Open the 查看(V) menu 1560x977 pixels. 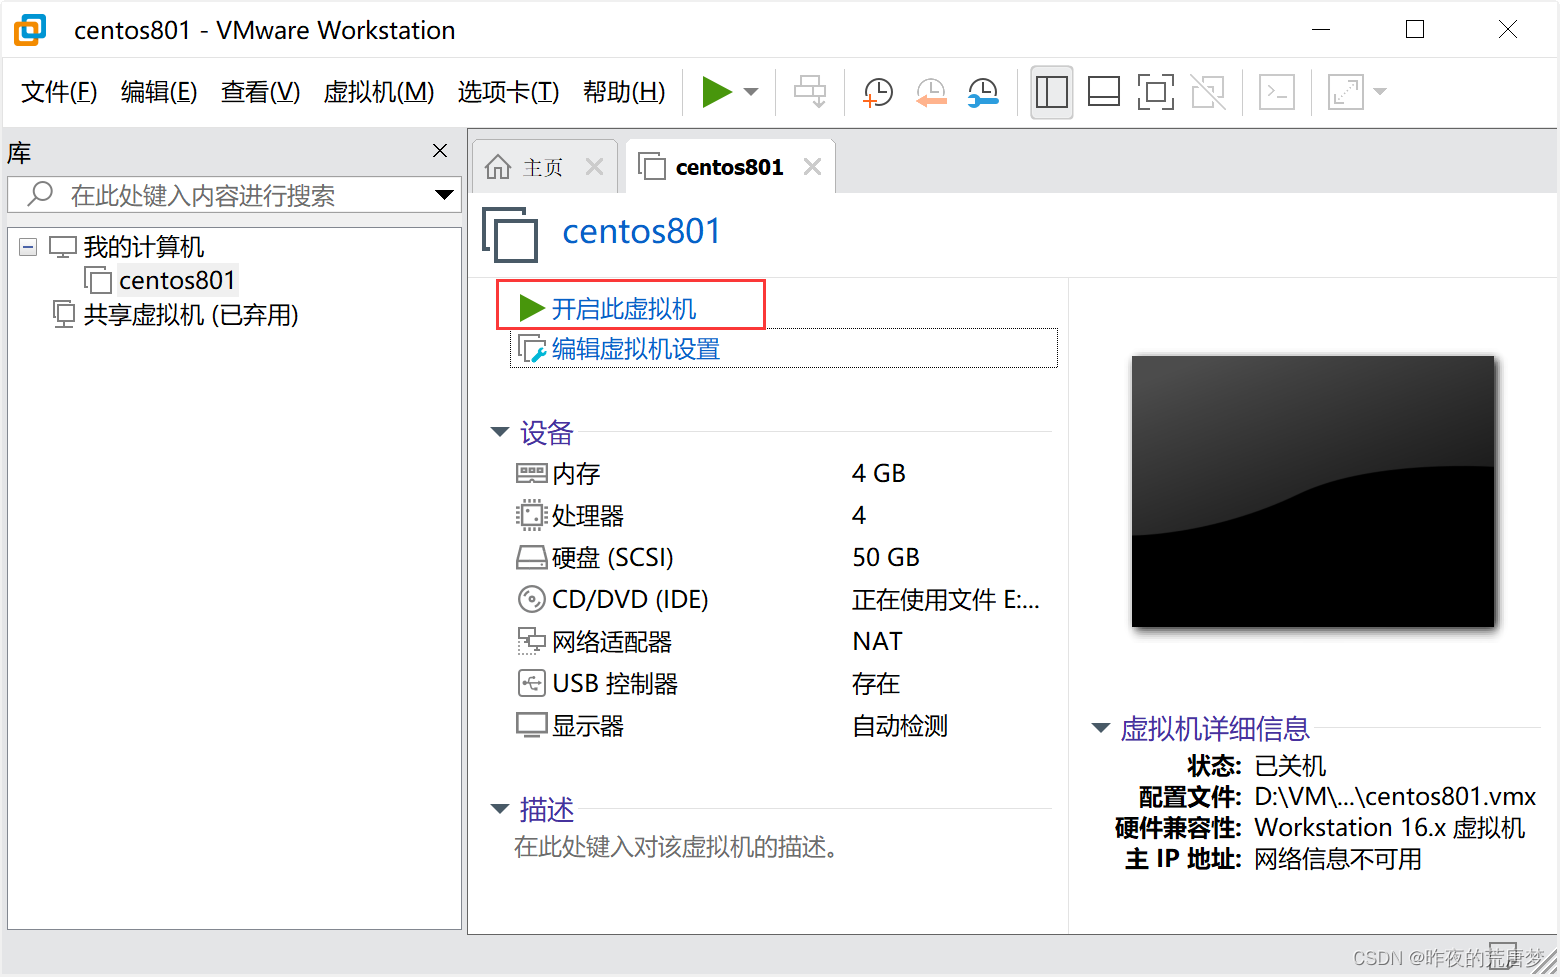[260, 92]
